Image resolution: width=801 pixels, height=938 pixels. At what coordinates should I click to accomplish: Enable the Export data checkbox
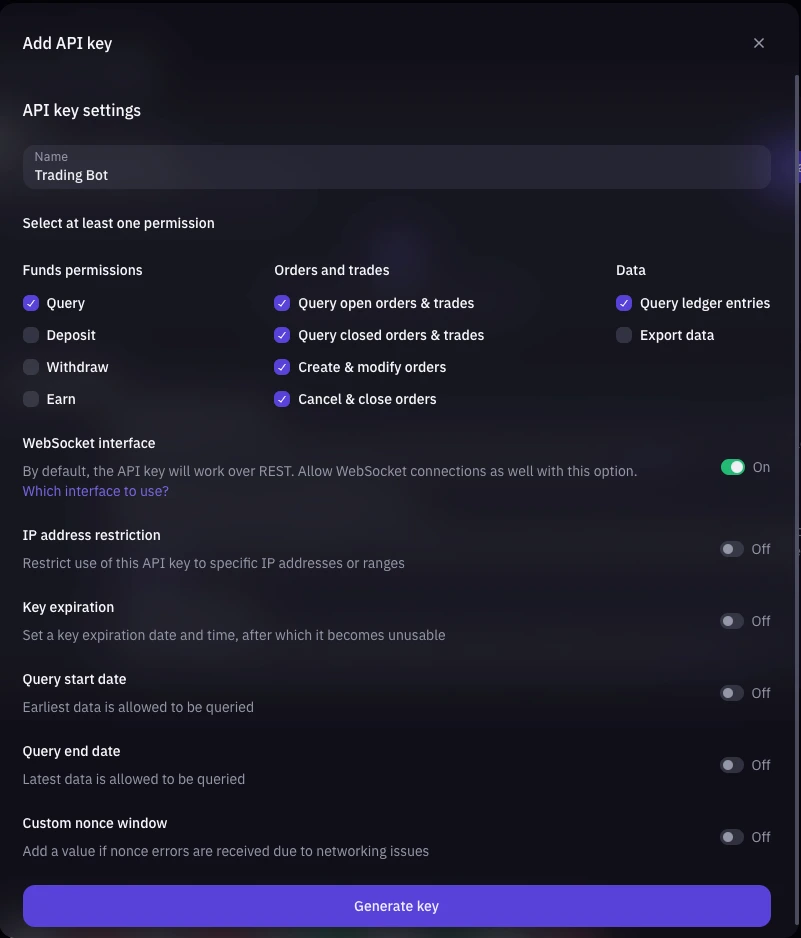tap(624, 335)
